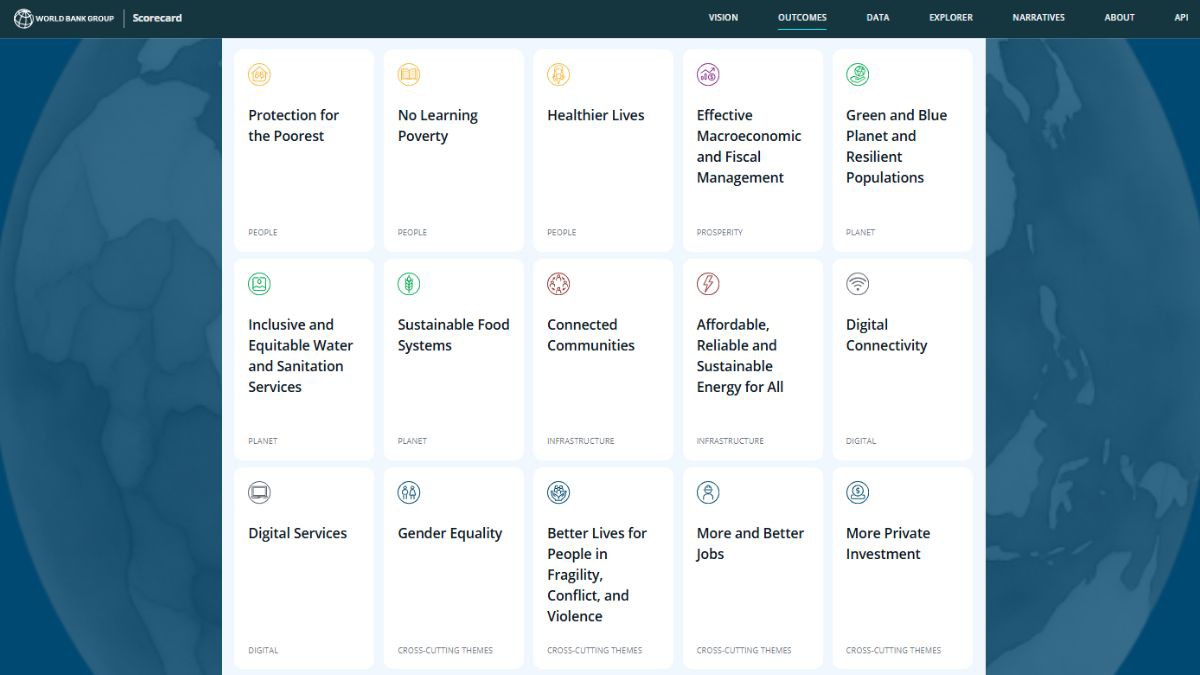Select the Outcomes navigation tab
This screenshot has height=675, width=1200.
pyautogui.click(x=802, y=18)
